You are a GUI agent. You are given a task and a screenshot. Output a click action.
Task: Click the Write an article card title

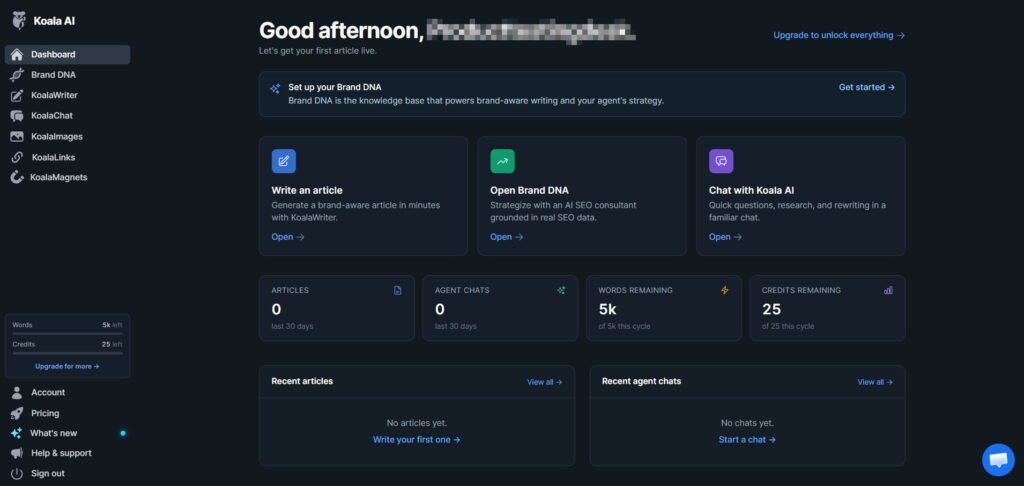(307, 191)
